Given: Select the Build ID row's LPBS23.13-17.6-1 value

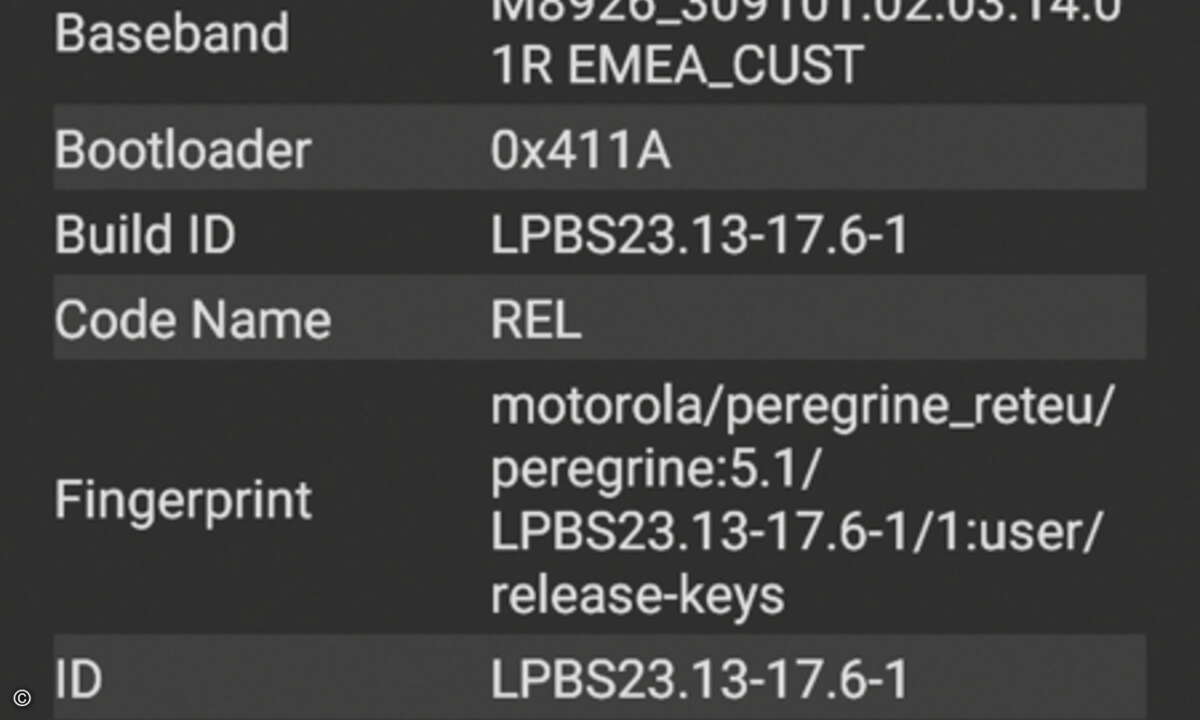Looking at the screenshot, I should pos(699,236).
